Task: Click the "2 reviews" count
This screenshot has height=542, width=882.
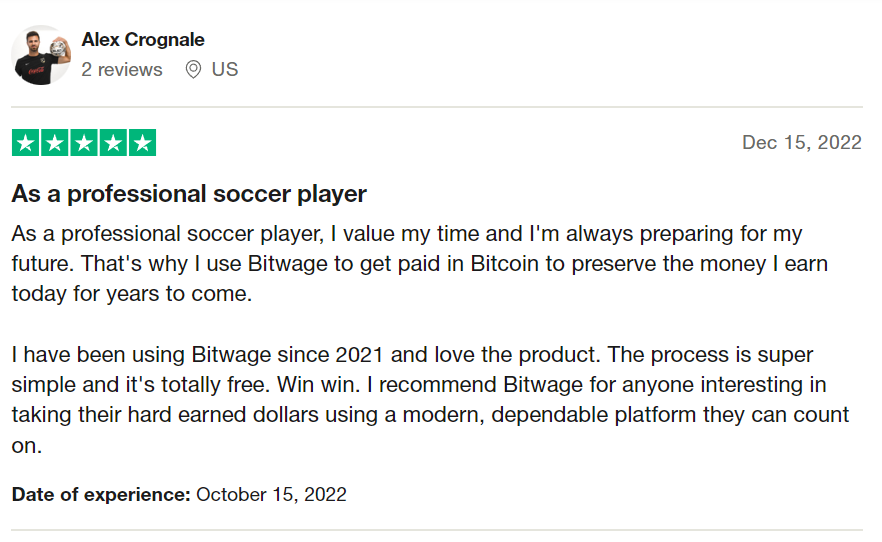Action: (x=122, y=70)
